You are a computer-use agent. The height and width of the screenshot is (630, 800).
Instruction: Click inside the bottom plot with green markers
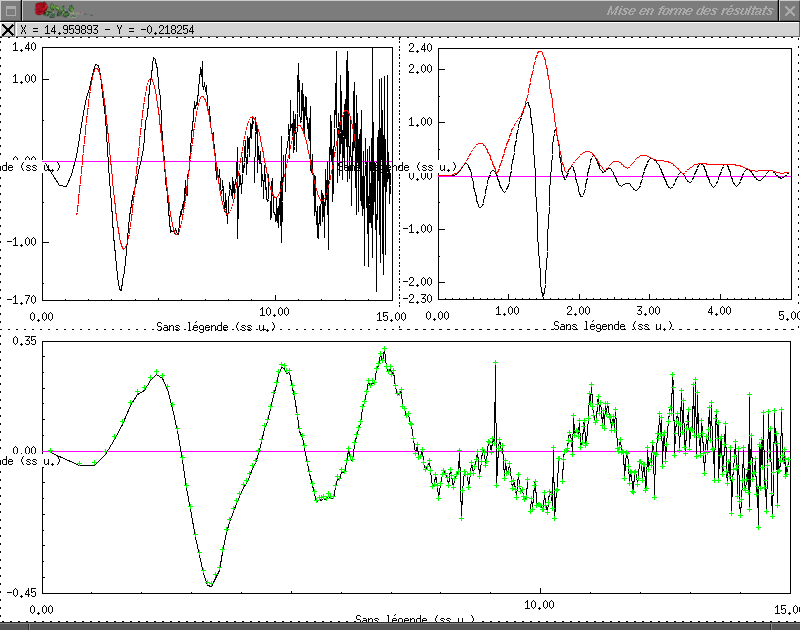point(416,467)
